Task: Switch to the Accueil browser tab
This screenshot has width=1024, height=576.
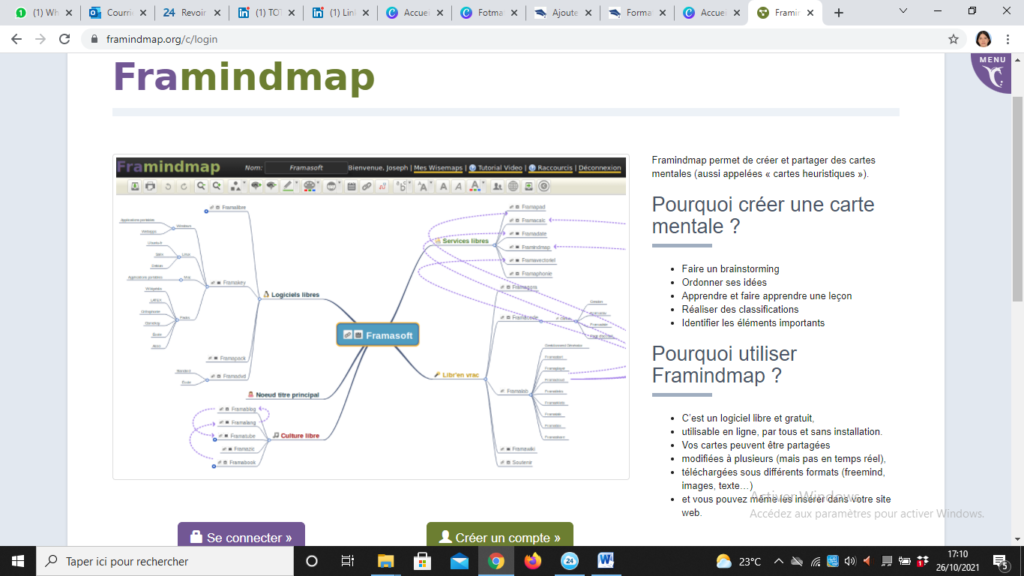Action: click(415, 13)
